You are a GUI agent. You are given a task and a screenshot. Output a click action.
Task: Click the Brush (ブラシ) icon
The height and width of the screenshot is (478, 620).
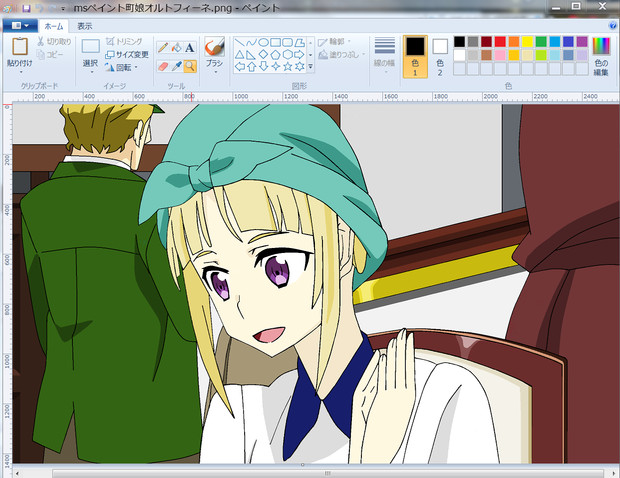pos(214,47)
